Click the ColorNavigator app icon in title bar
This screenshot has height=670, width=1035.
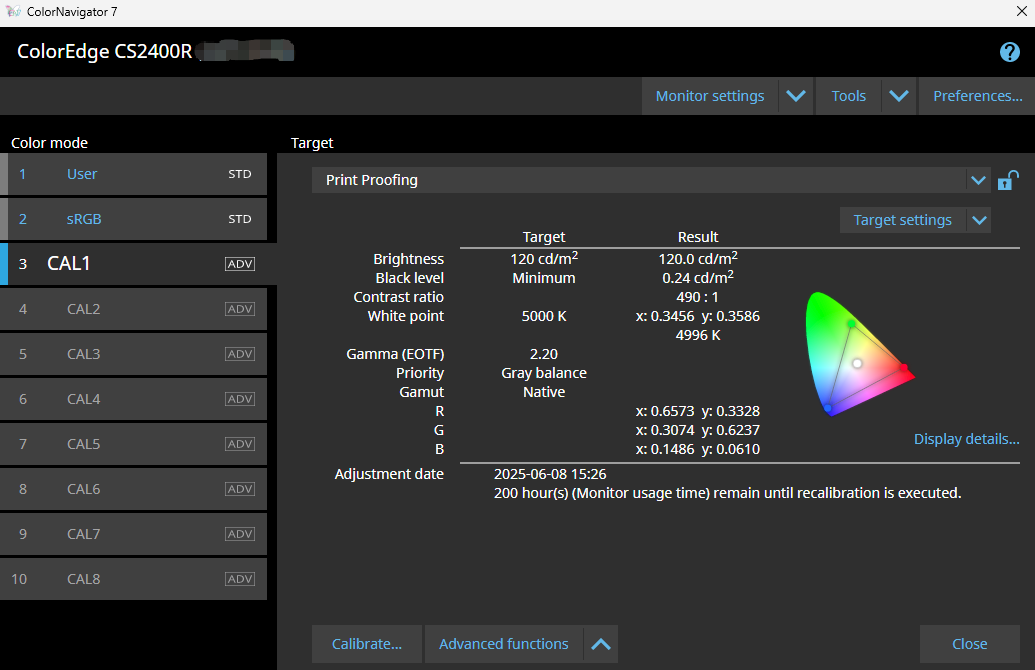pyautogui.click(x=13, y=11)
